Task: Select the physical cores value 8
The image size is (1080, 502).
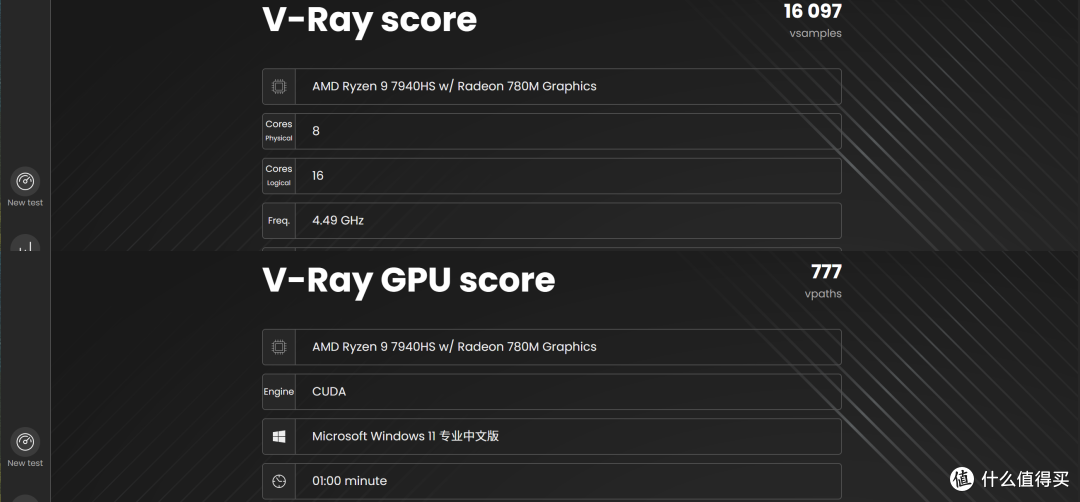Action: 315,131
